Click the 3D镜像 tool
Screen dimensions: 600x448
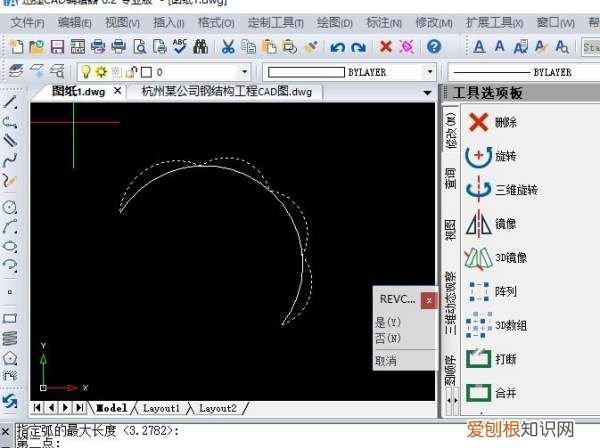[496, 257]
